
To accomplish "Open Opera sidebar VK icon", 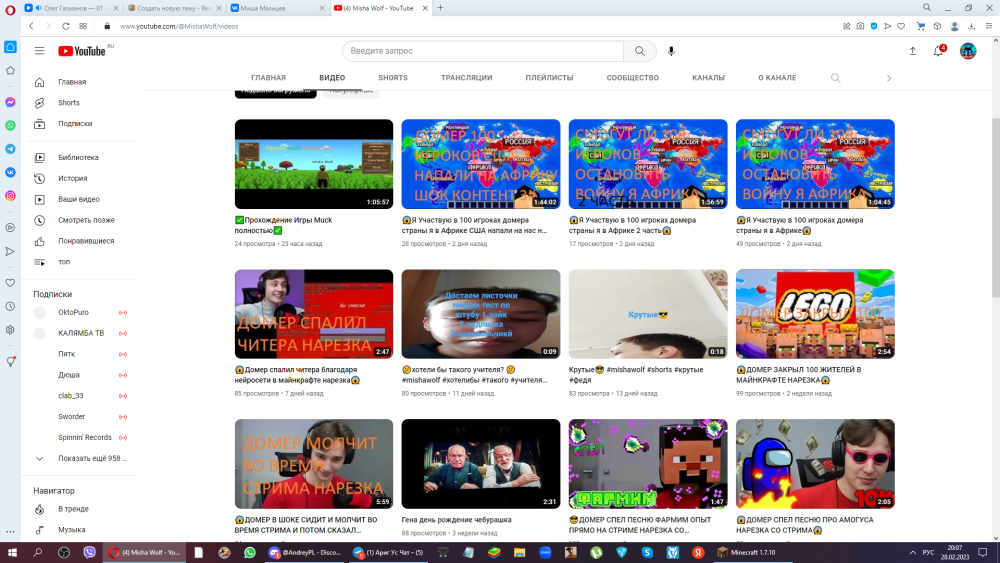I will click(x=10, y=172).
